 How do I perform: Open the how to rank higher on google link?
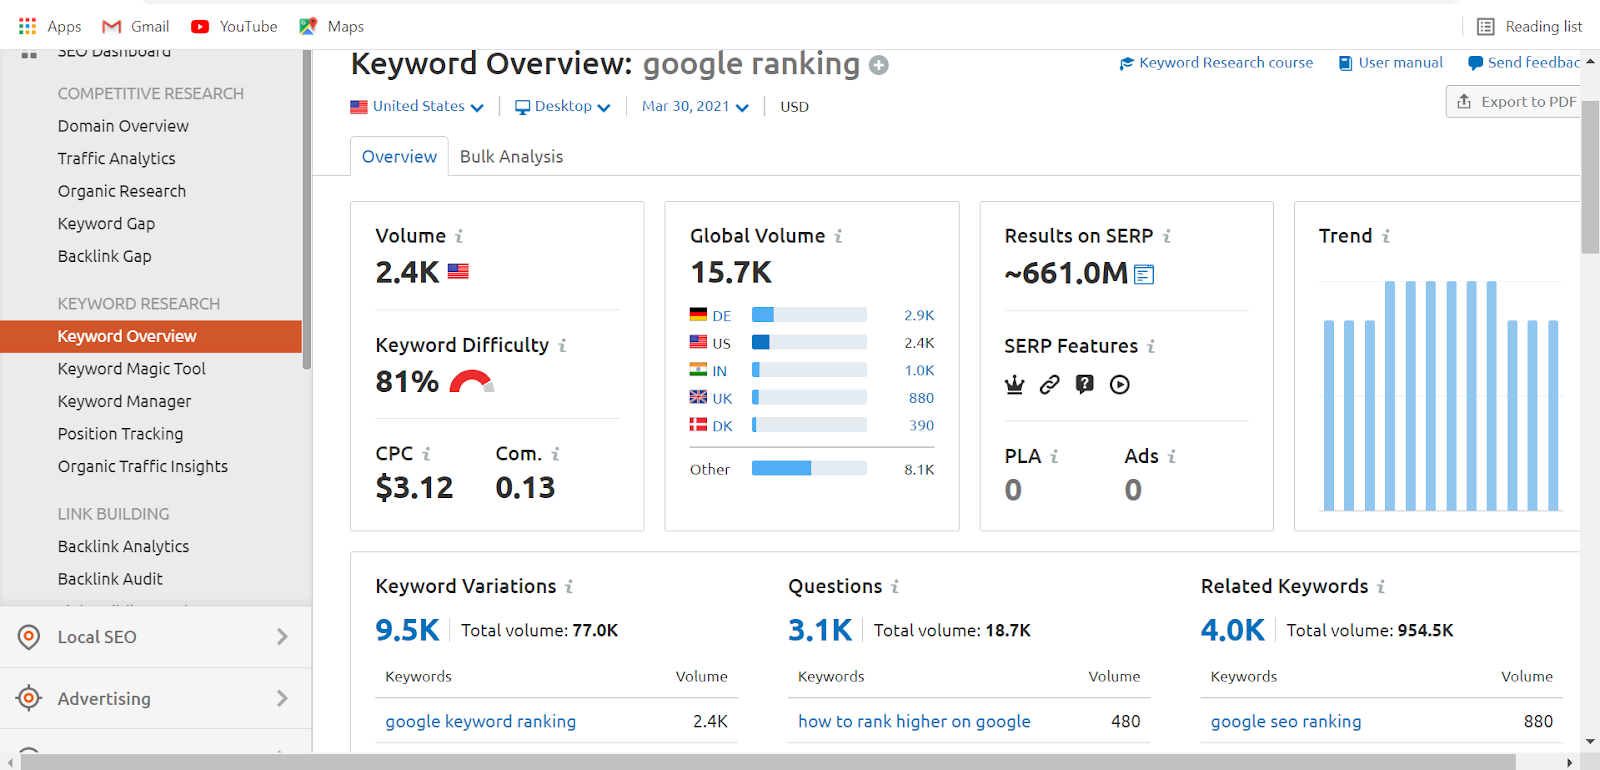914,722
